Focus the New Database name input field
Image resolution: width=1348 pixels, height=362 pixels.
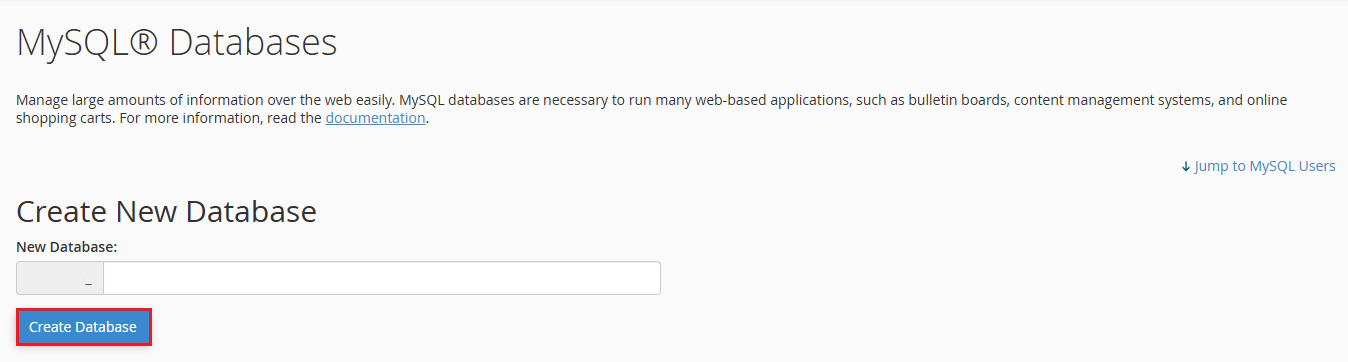click(x=382, y=278)
